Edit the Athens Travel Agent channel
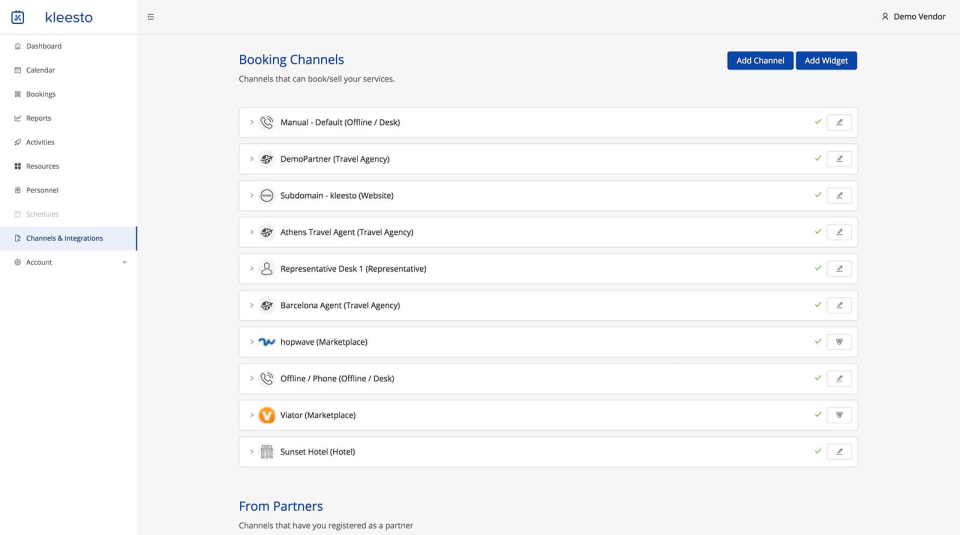Viewport: 960px width, 535px height. click(x=839, y=232)
